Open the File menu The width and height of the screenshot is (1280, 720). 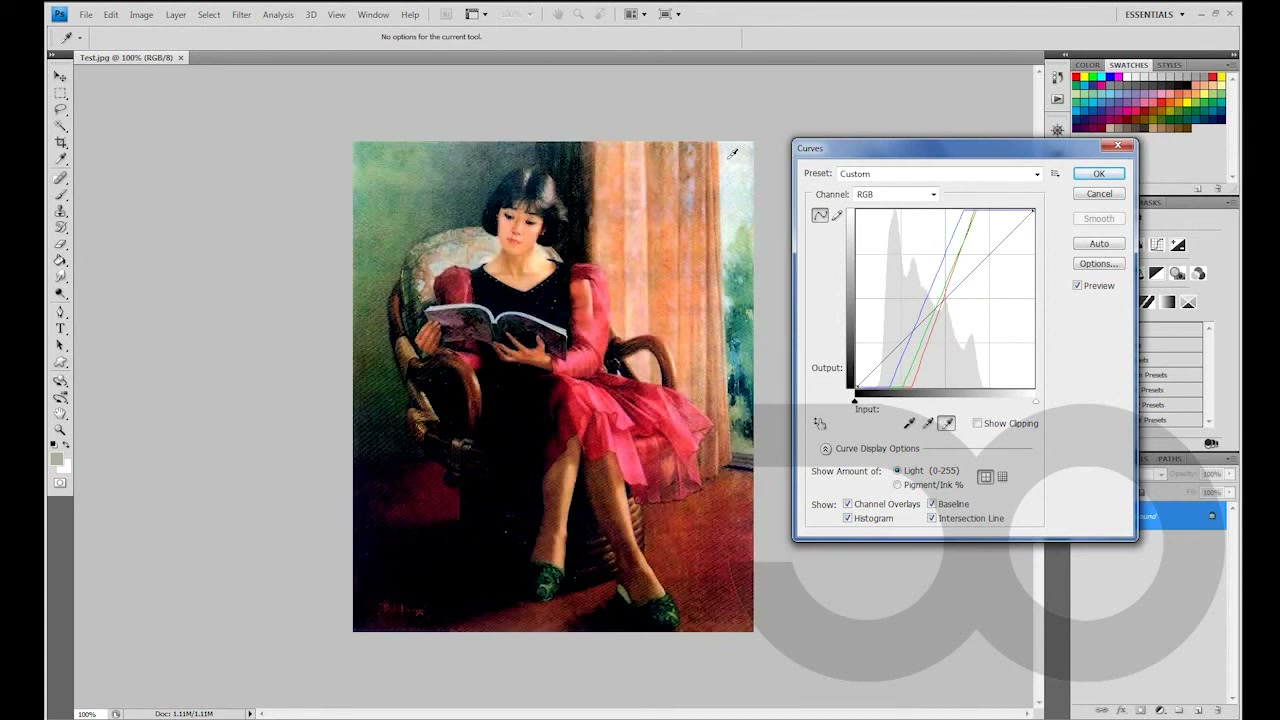point(86,15)
